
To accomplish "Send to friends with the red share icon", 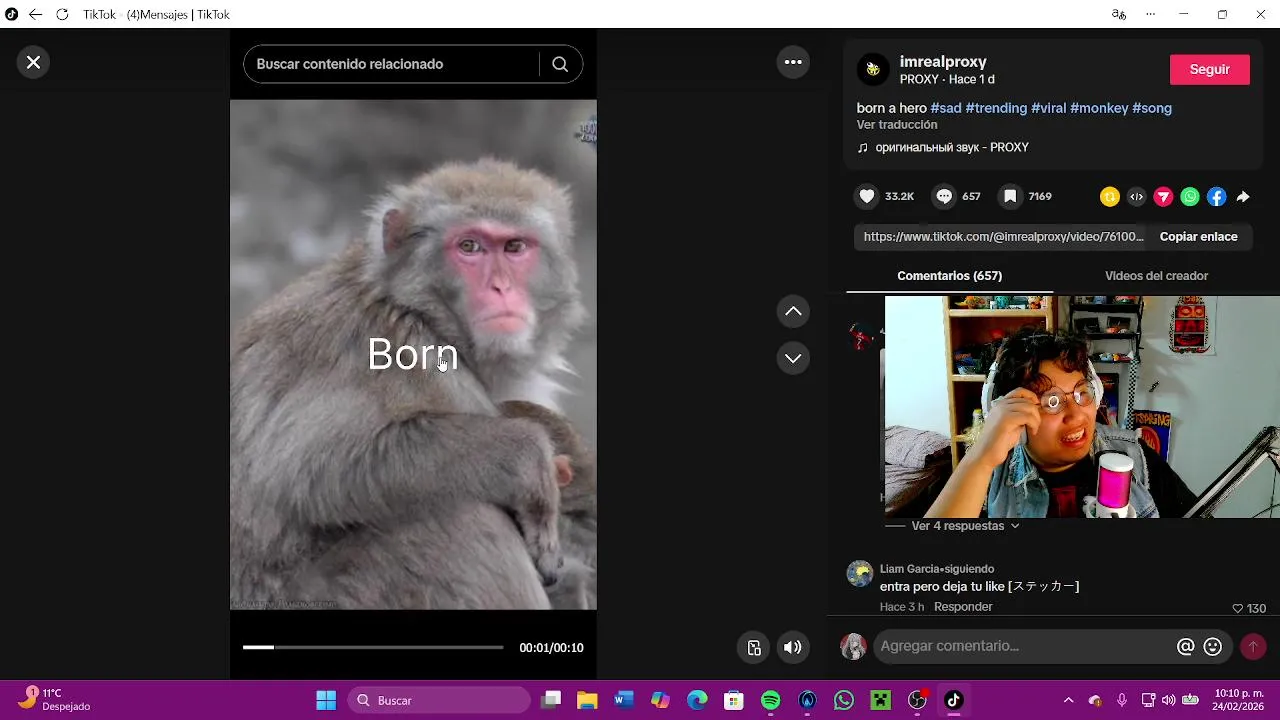I will [1163, 197].
